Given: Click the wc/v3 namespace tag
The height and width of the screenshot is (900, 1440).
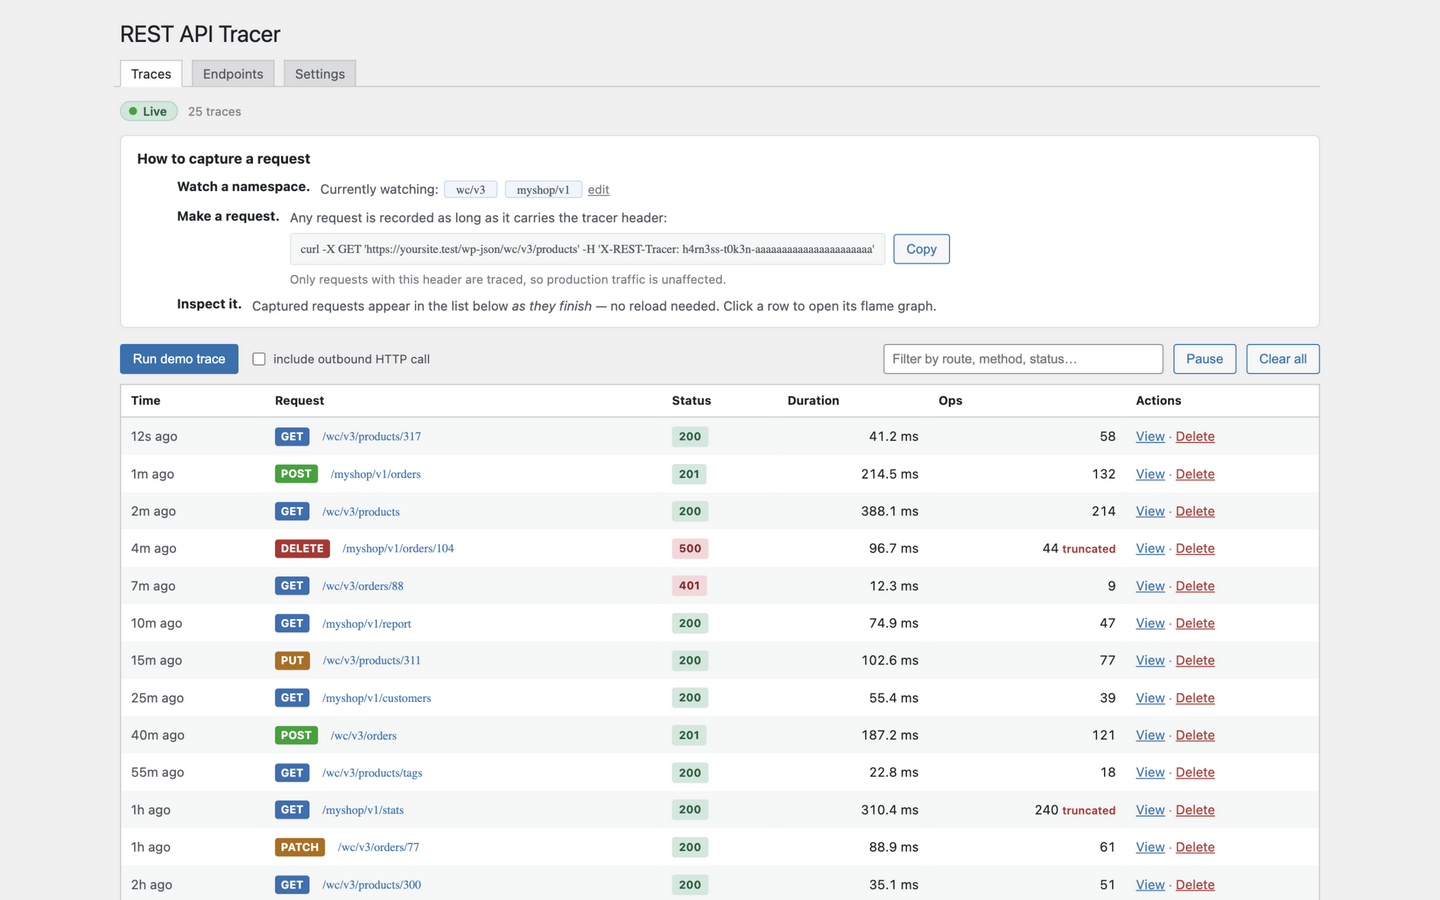Looking at the screenshot, I should [x=471, y=190].
